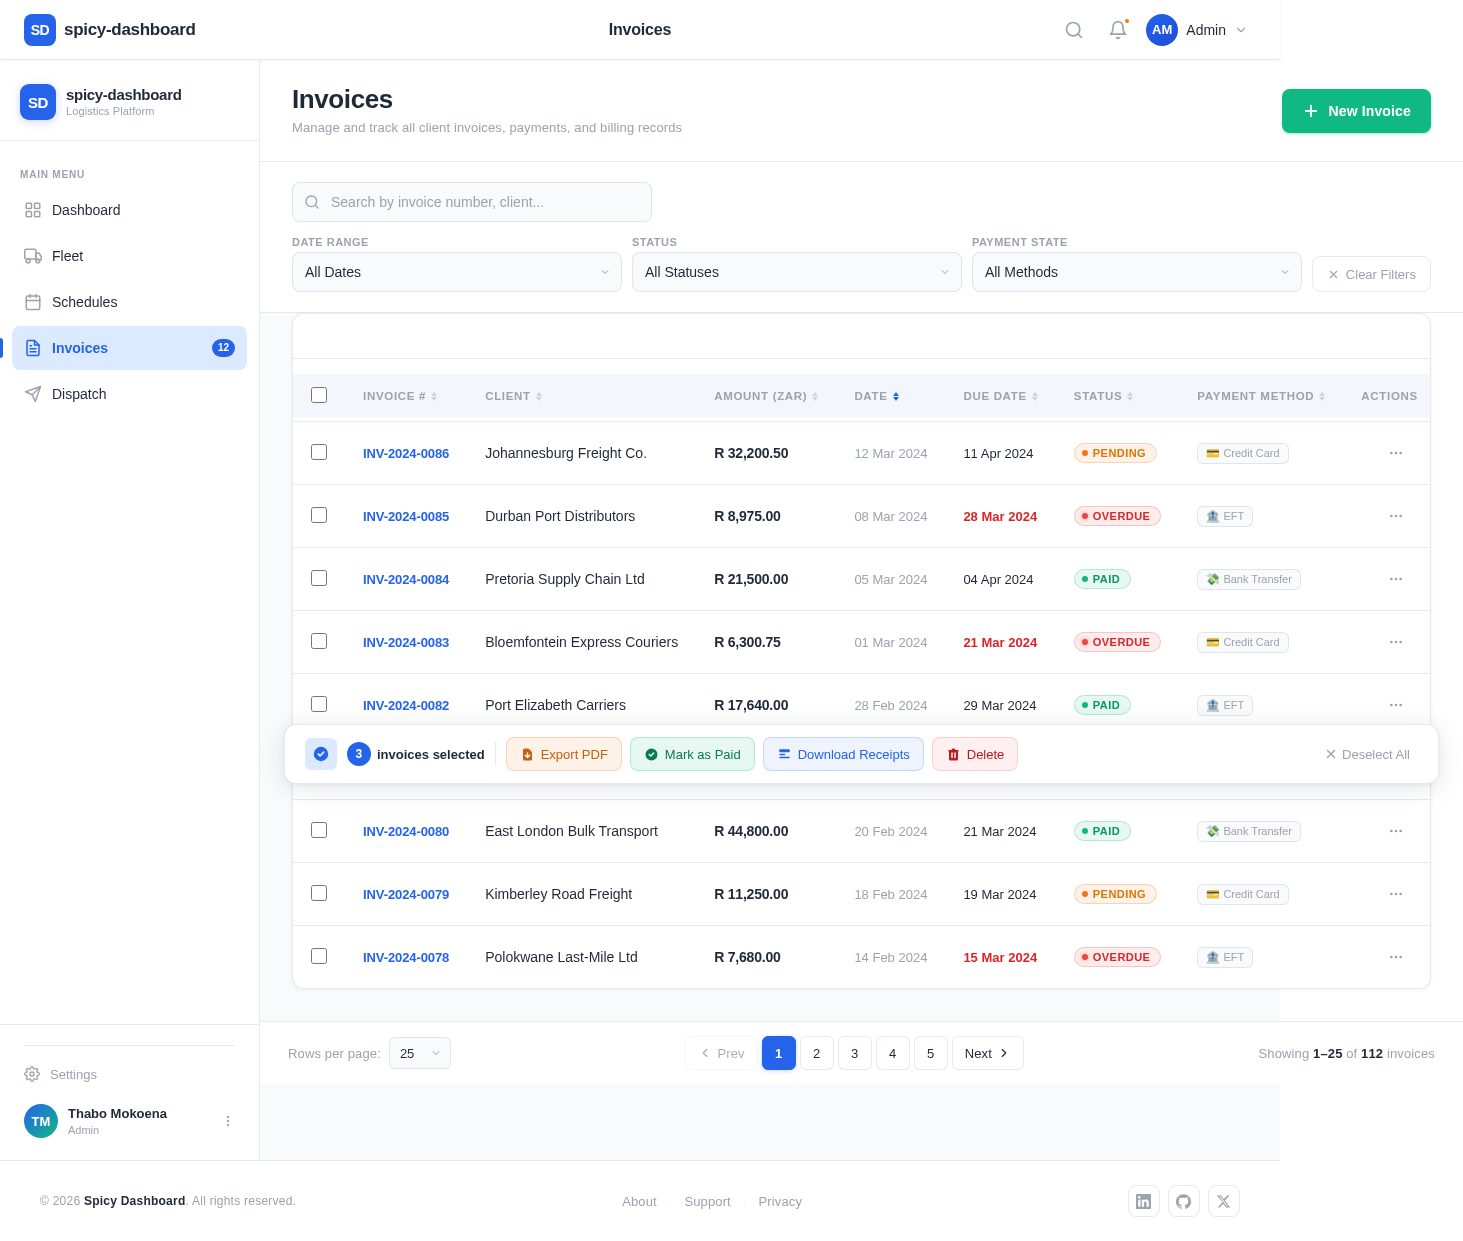Click the Search by invoice number field
The image size is (1463, 1241).
pos(472,202)
